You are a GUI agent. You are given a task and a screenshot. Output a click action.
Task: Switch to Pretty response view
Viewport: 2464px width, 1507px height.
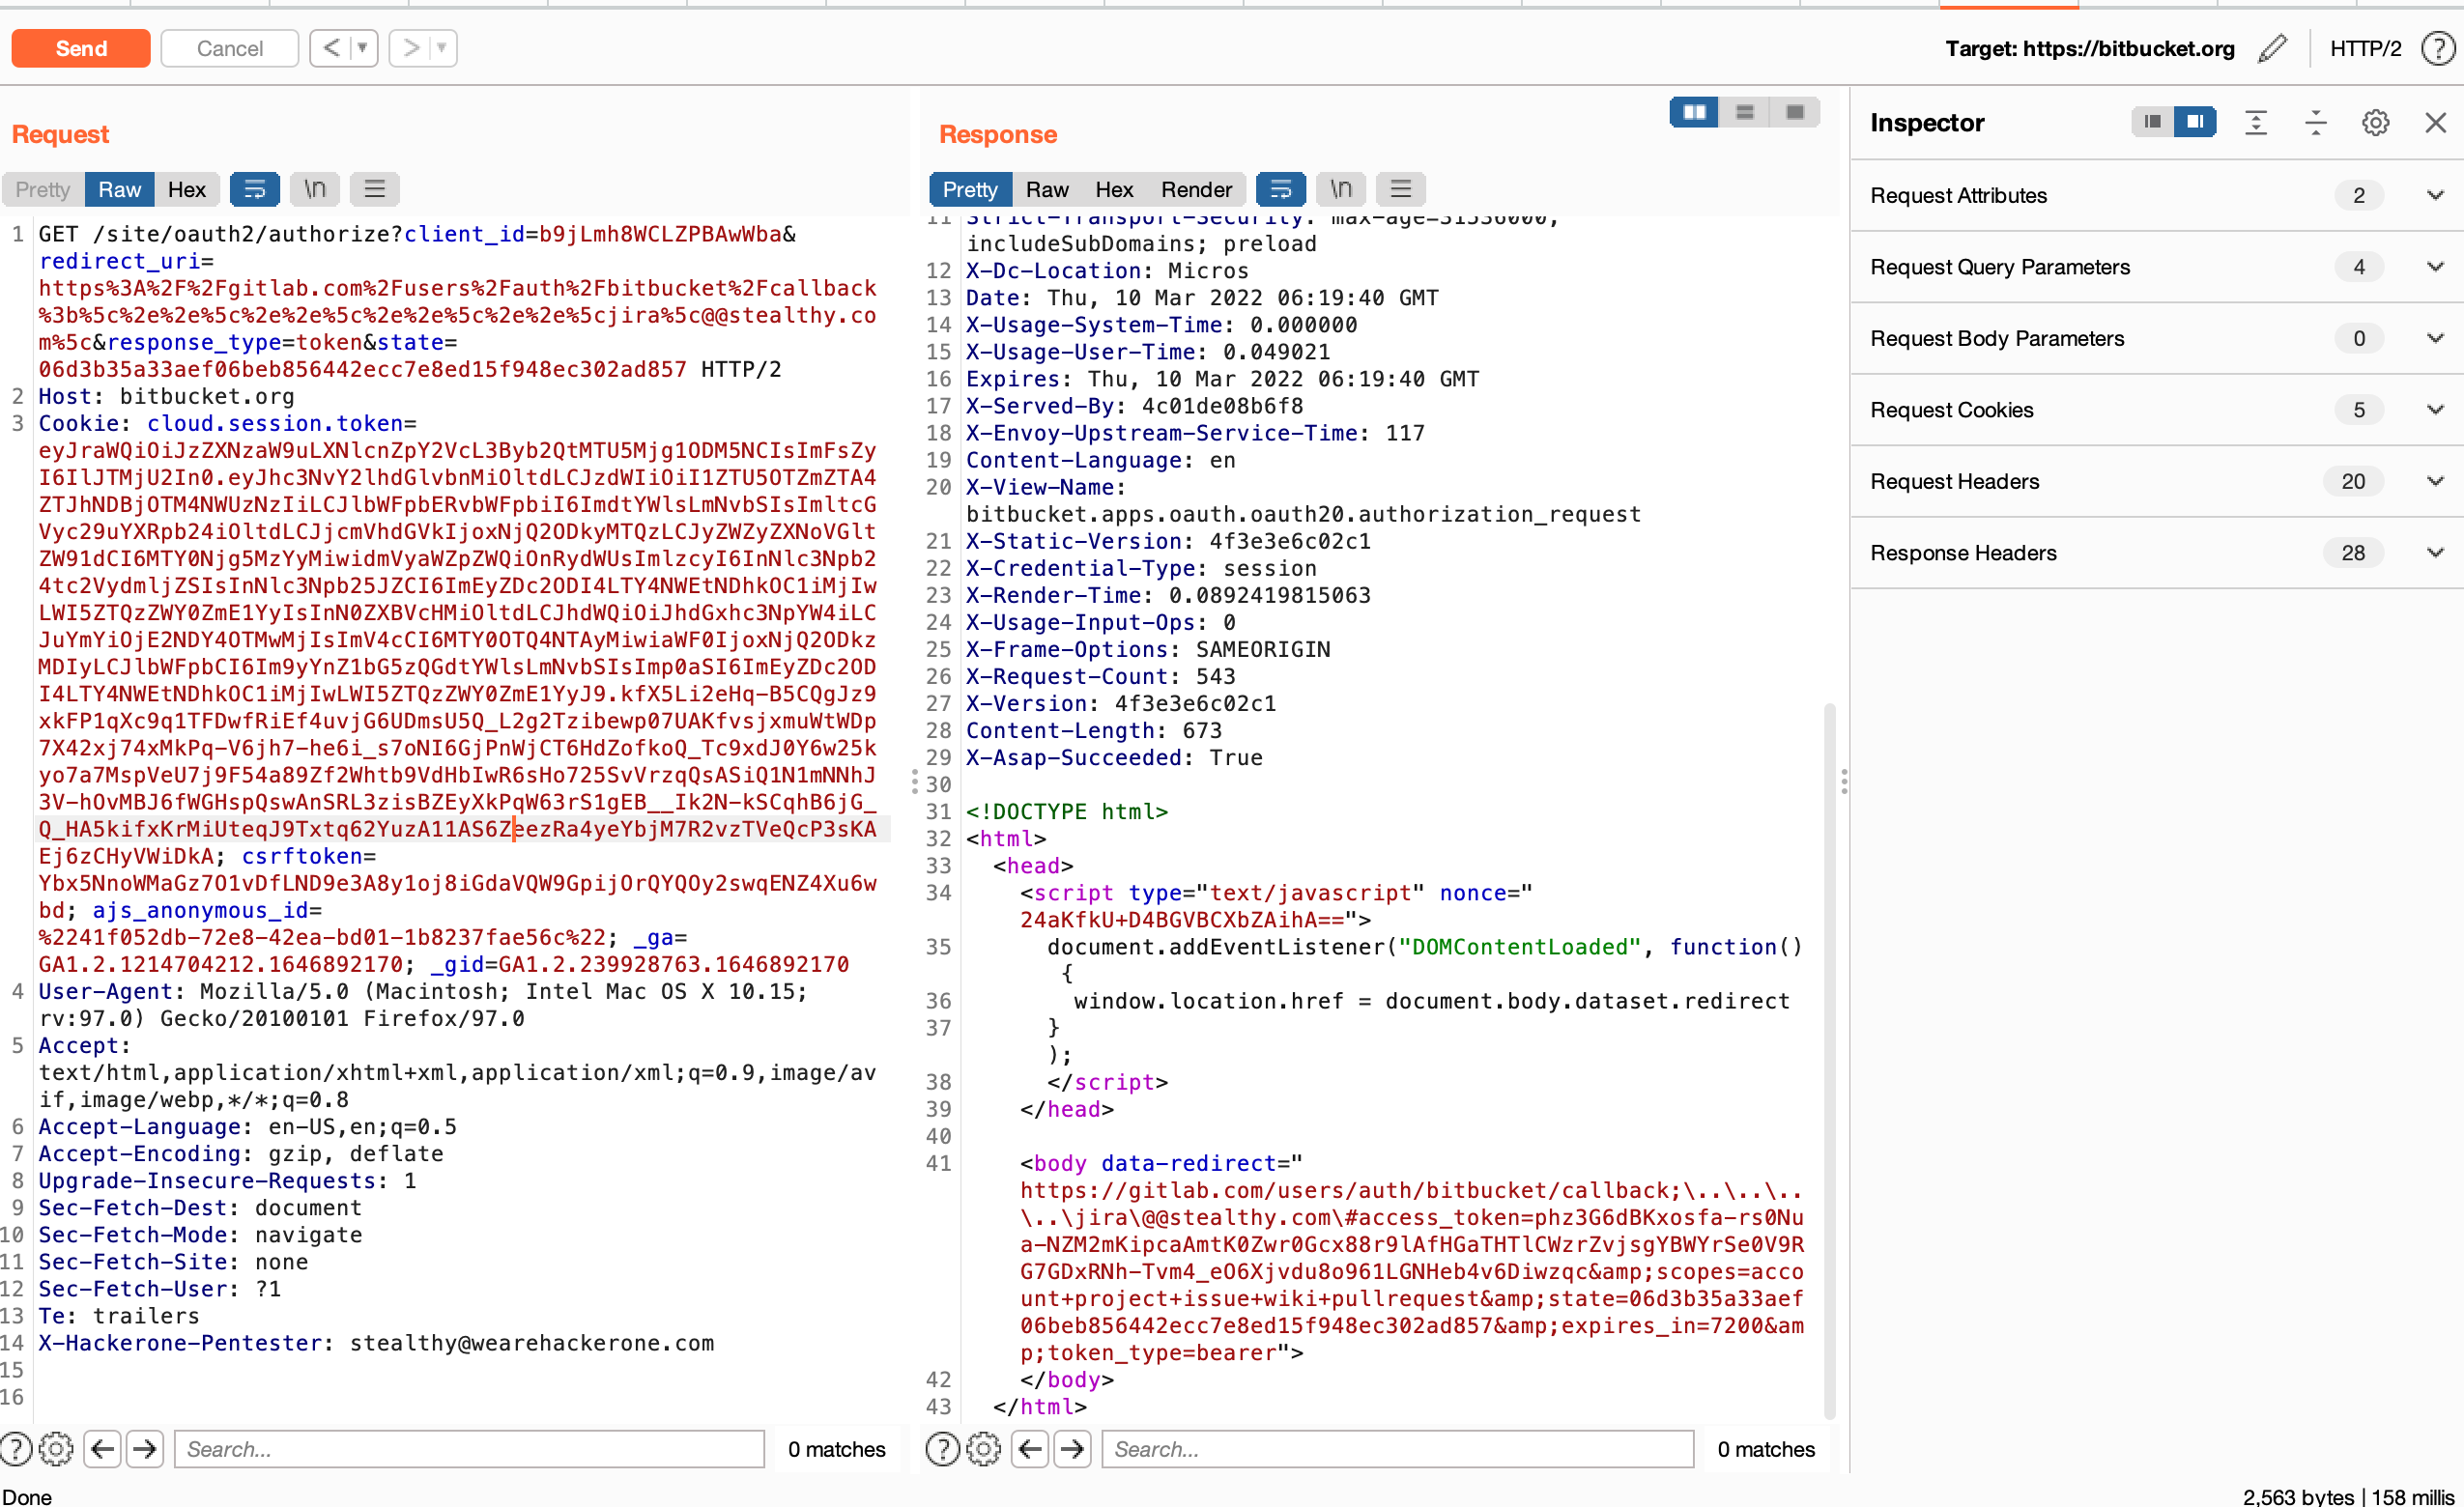point(970,188)
